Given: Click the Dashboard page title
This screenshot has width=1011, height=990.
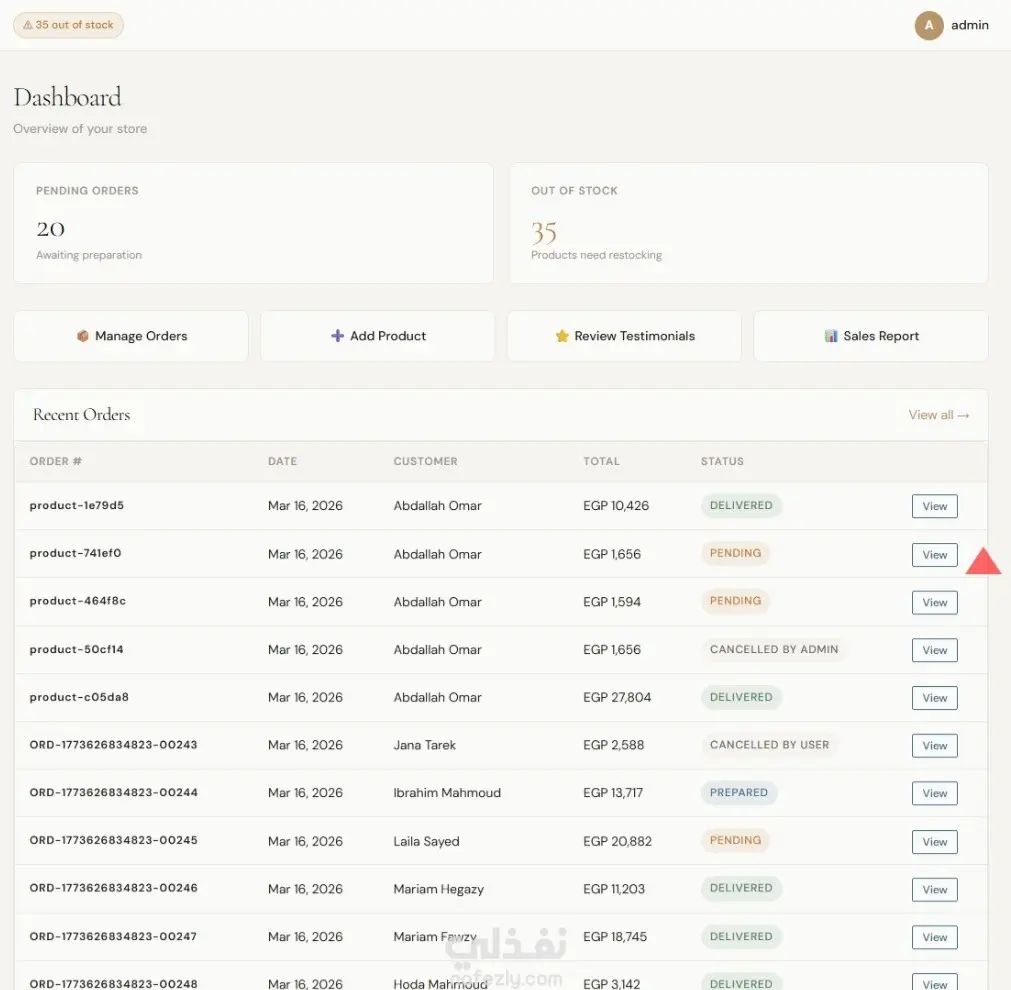Looking at the screenshot, I should [x=67, y=97].
